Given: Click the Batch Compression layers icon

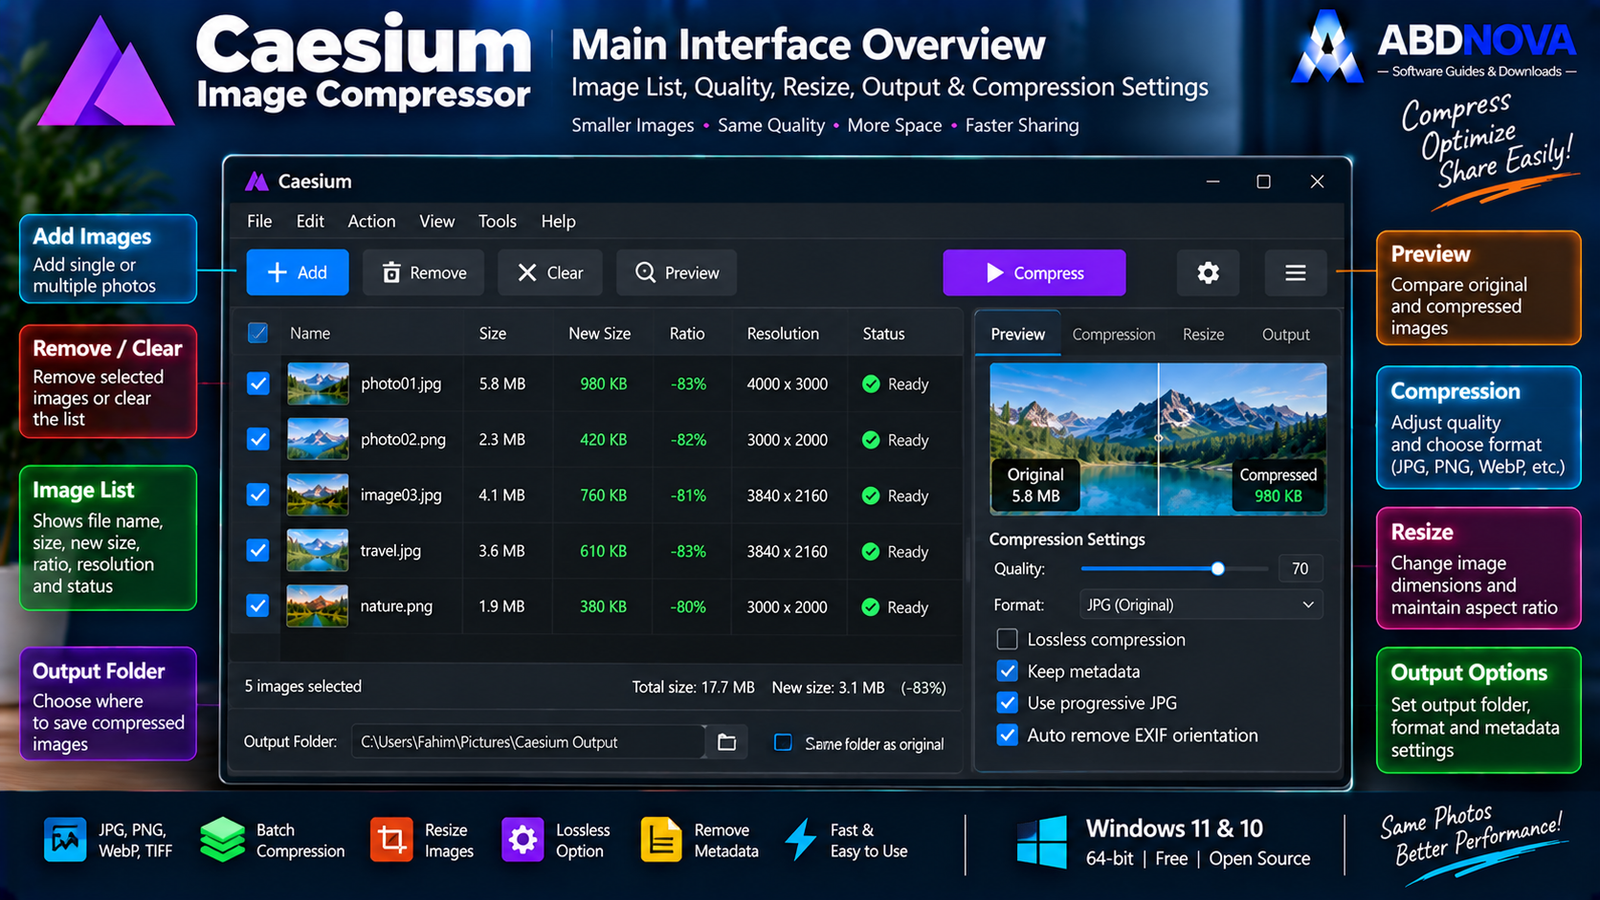Looking at the screenshot, I should click(x=222, y=840).
